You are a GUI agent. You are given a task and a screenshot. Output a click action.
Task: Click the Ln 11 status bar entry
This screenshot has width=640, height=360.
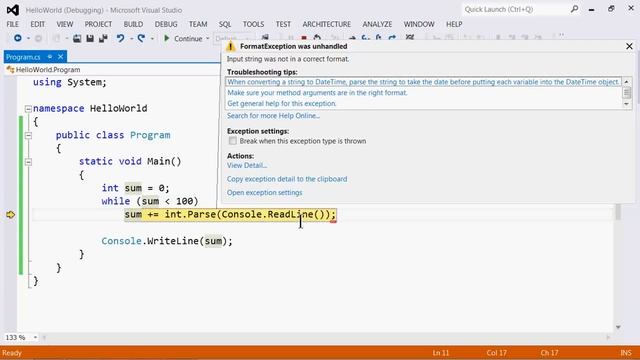[x=440, y=353]
